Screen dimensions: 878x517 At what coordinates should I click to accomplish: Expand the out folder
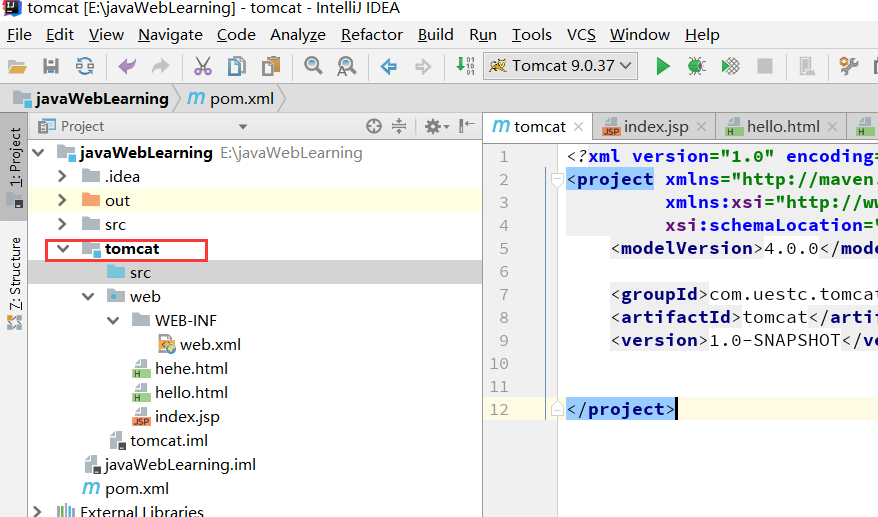(x=62, y=201)
